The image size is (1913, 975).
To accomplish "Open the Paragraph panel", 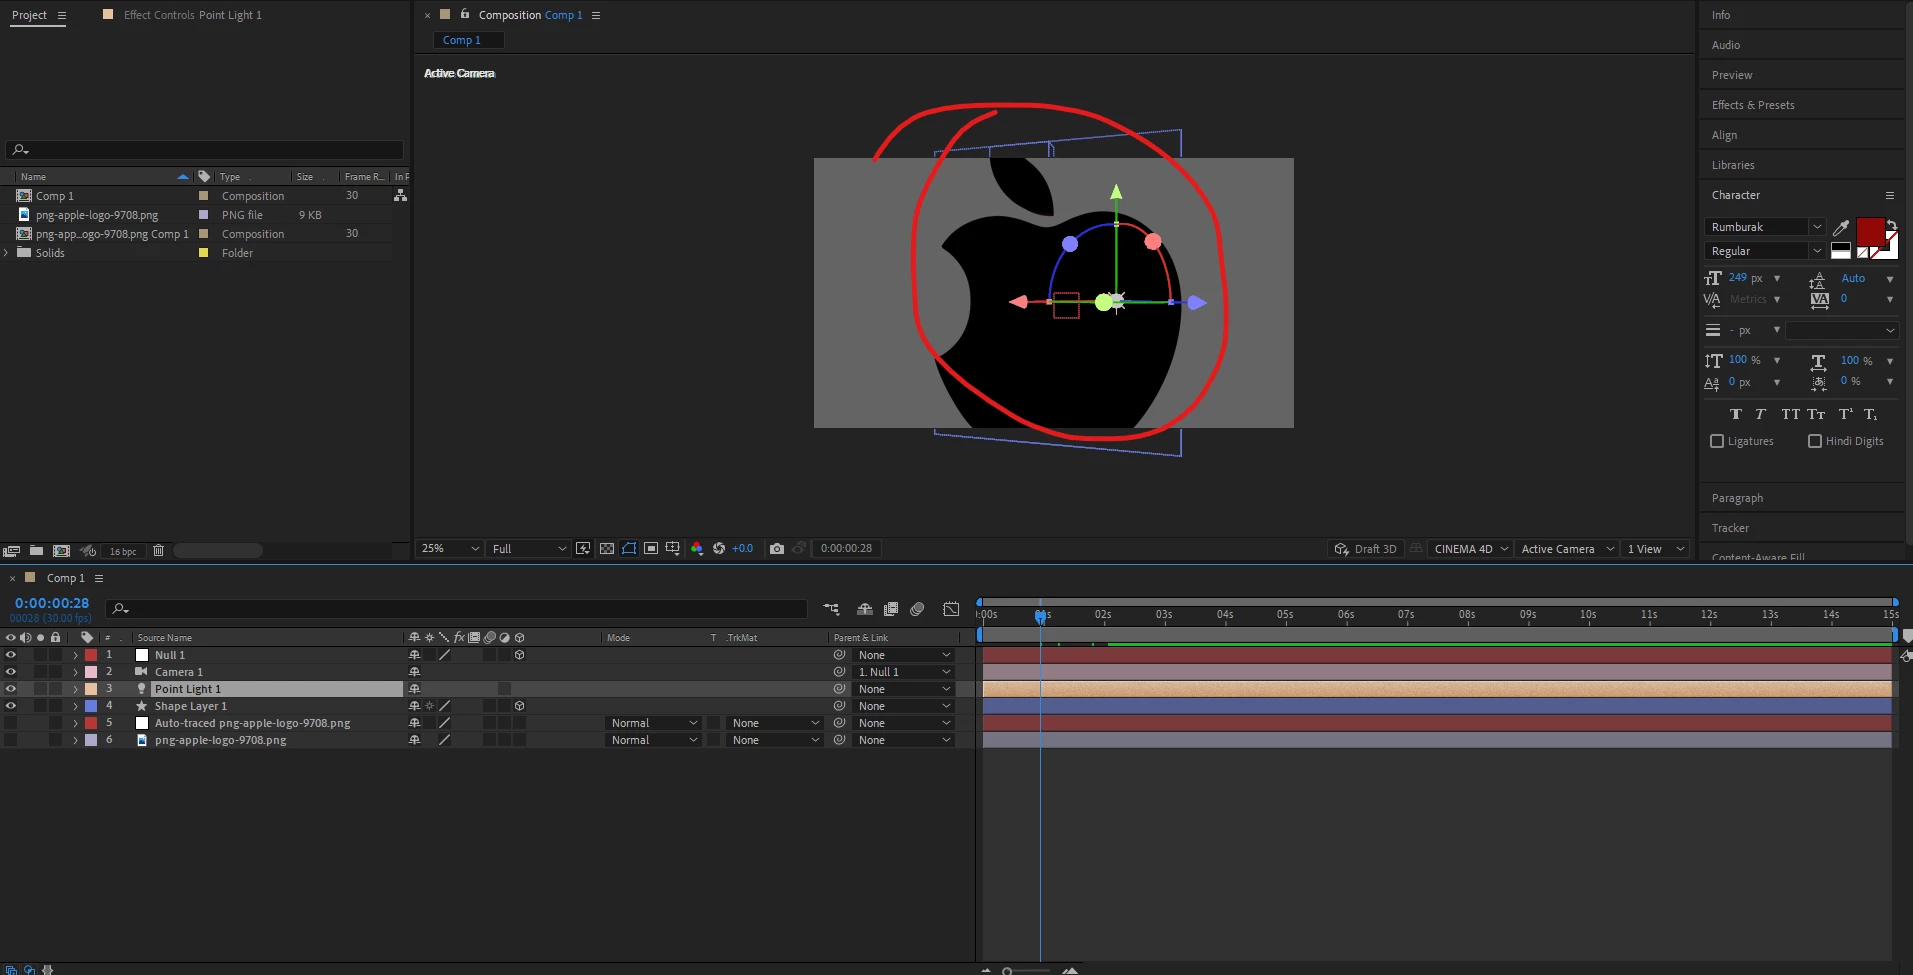I will (x=1737, y=498).
